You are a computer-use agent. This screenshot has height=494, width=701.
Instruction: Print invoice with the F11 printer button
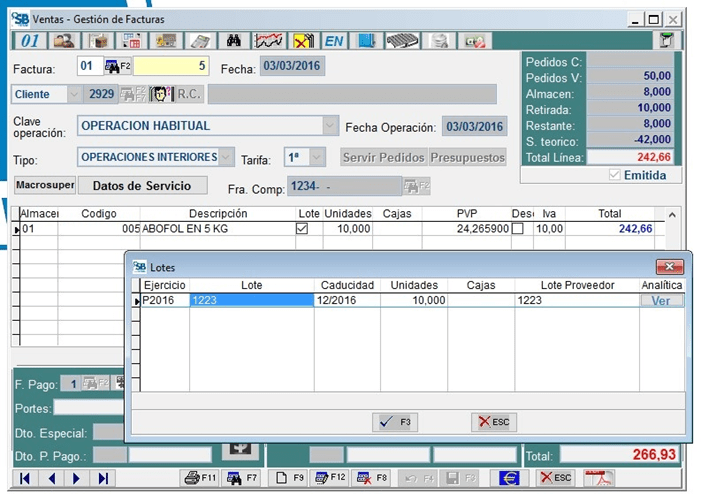(200, 478)
